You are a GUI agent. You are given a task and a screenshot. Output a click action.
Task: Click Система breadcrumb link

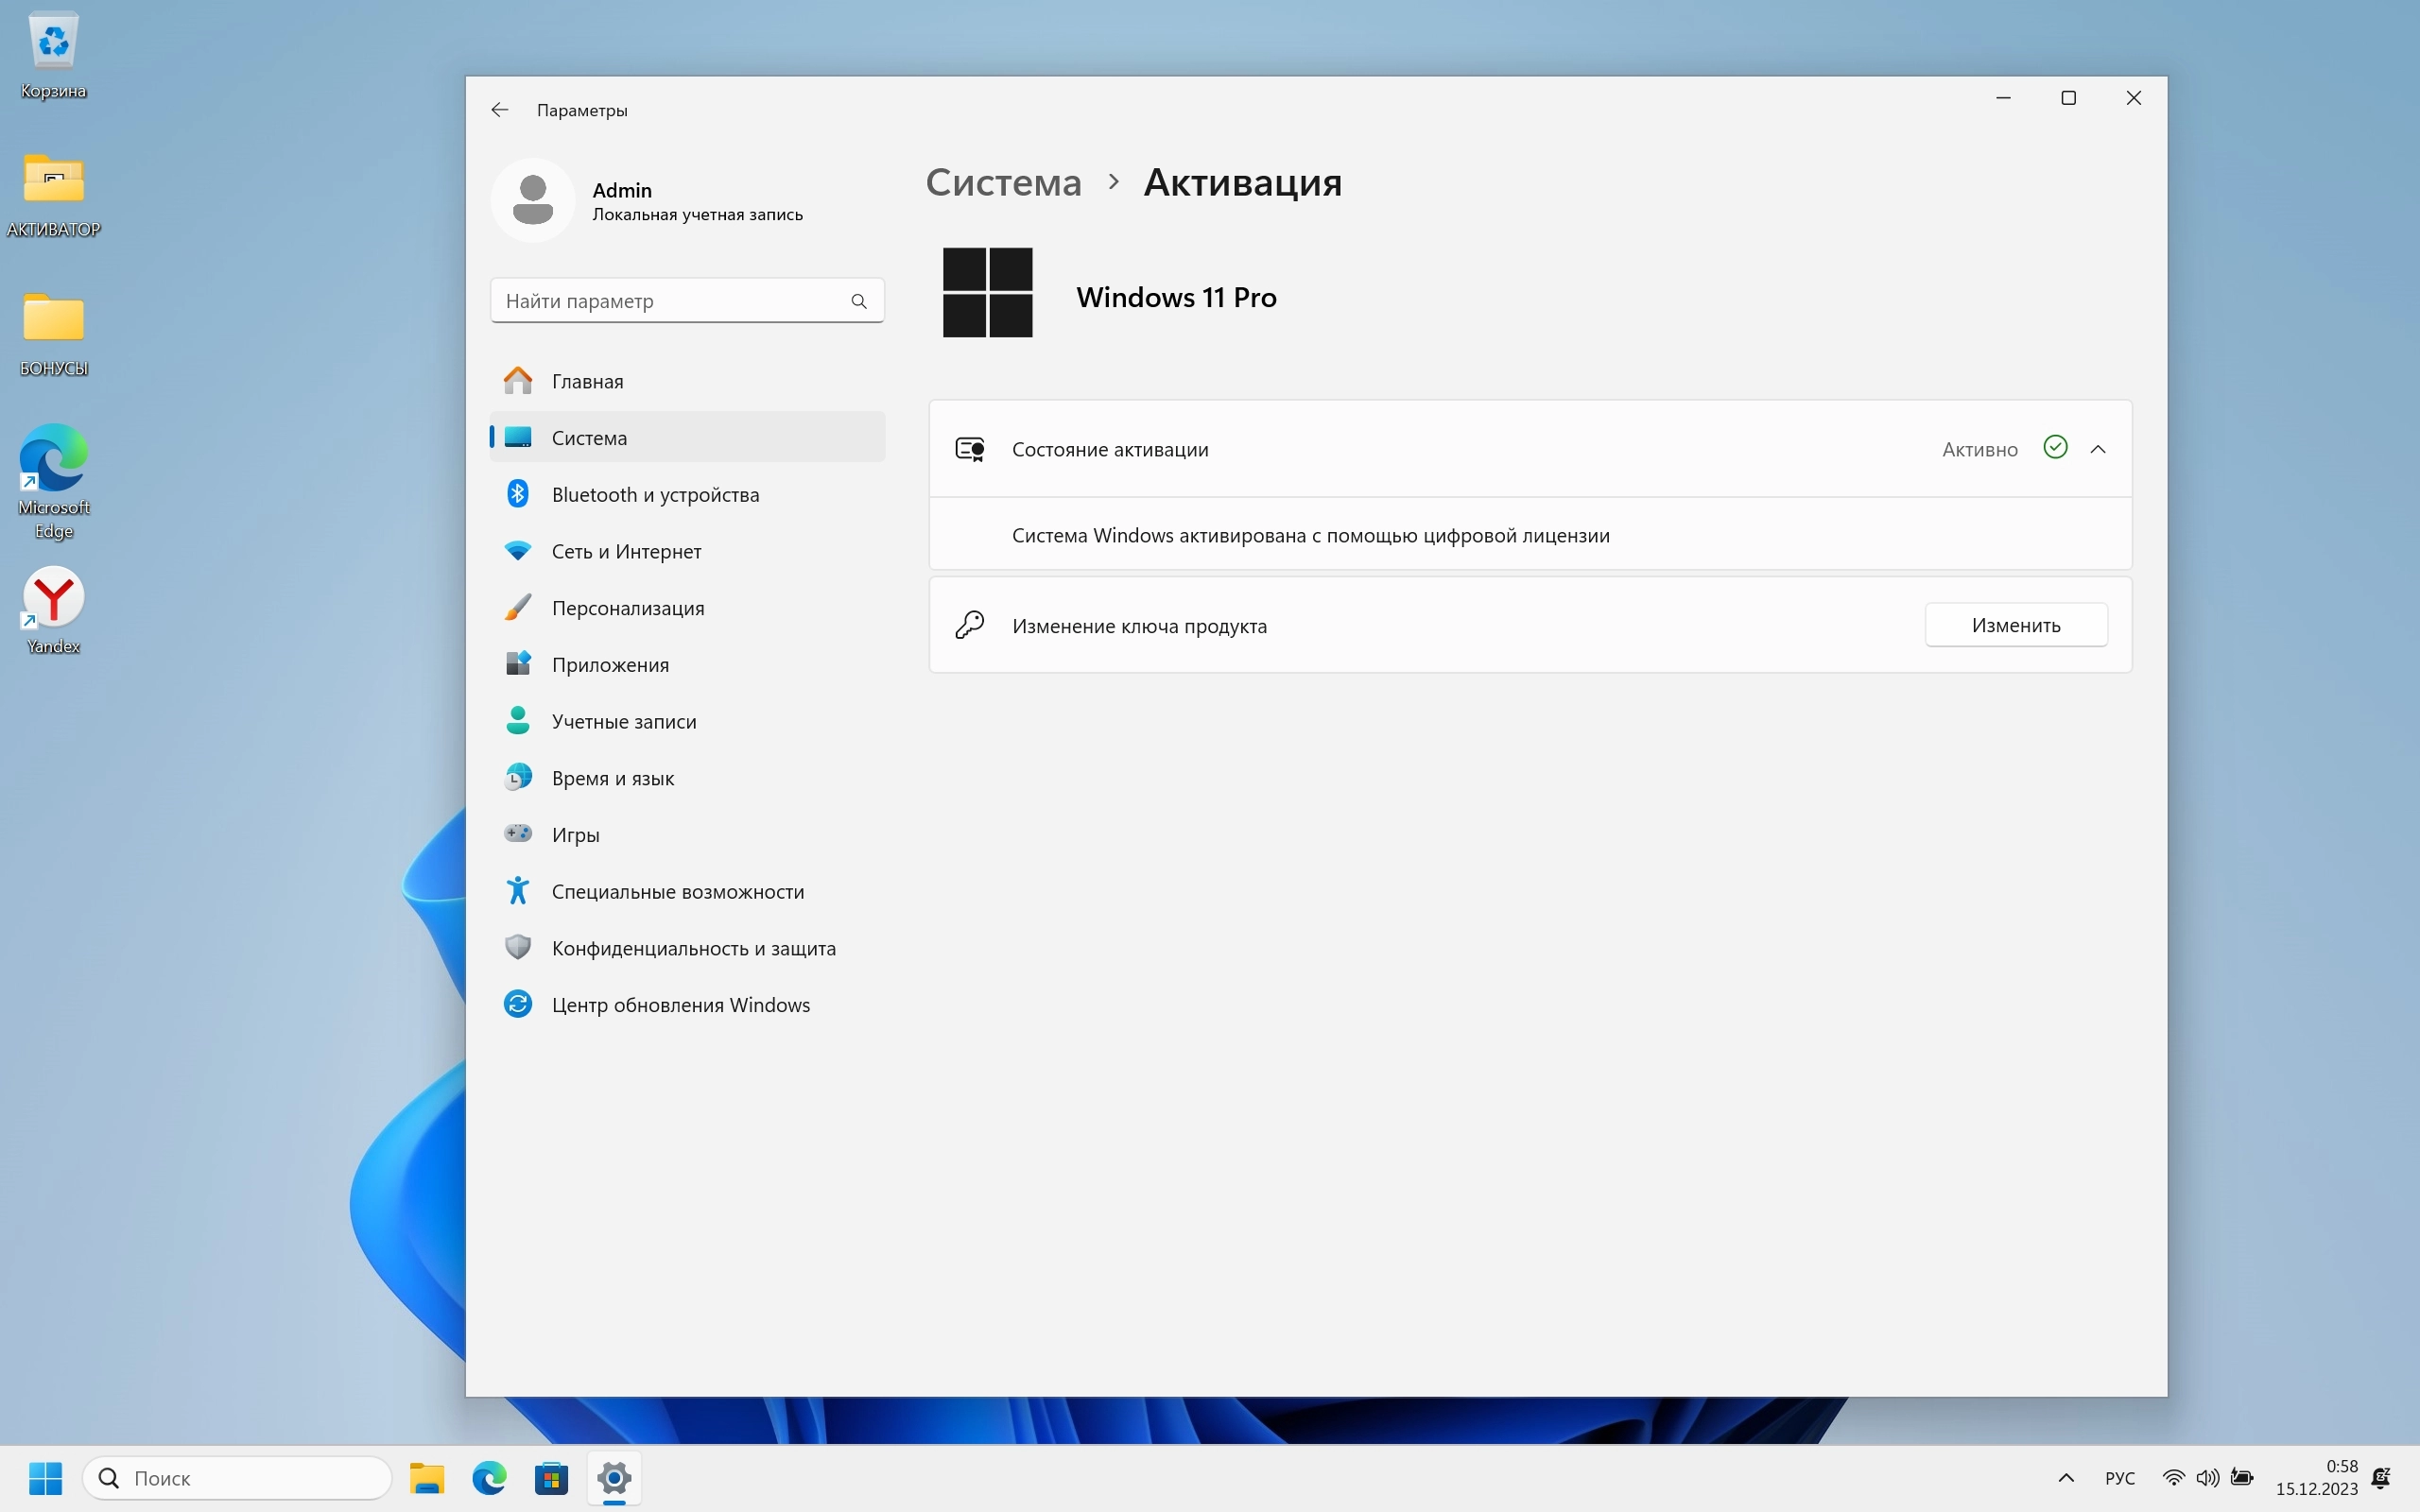[1003, 183]
